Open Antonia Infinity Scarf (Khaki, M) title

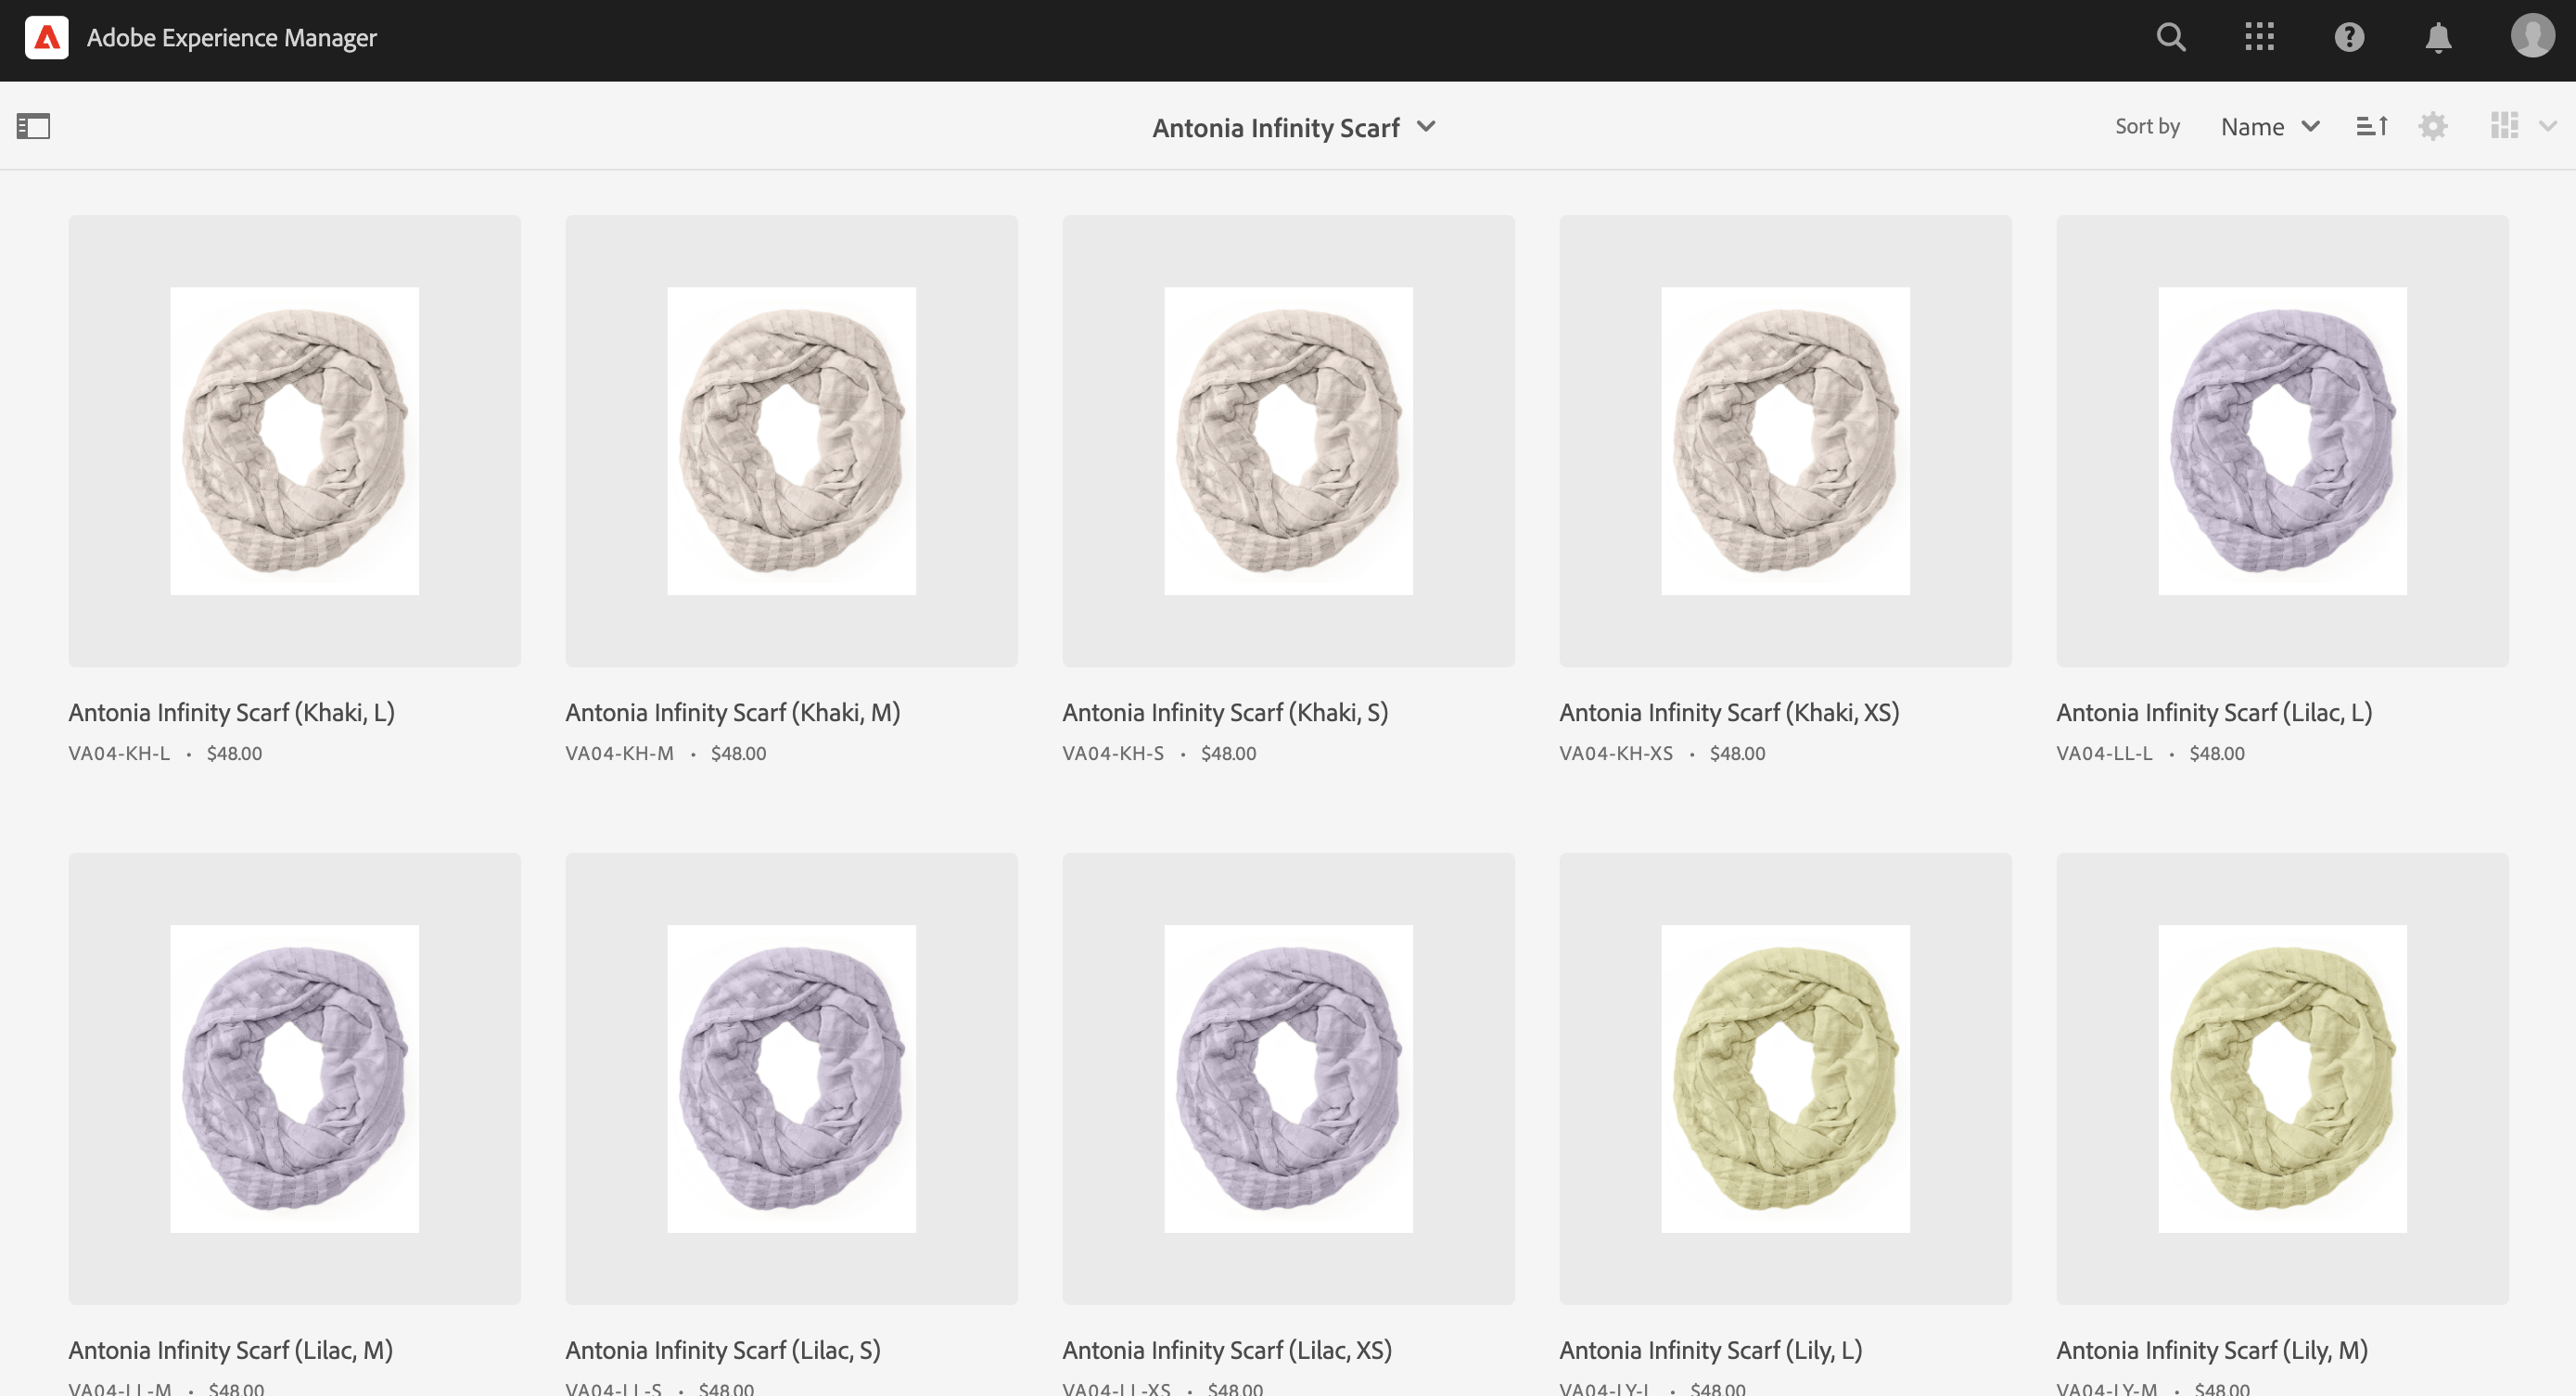coord(732,712)
